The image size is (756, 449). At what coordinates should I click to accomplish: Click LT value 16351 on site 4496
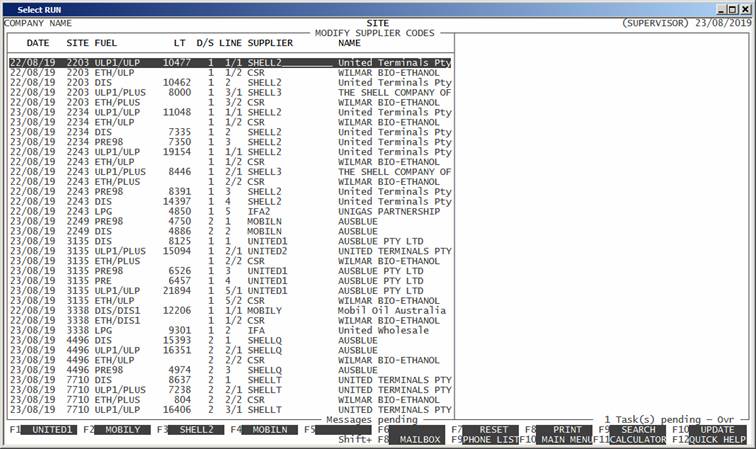[x=176, y=350]
